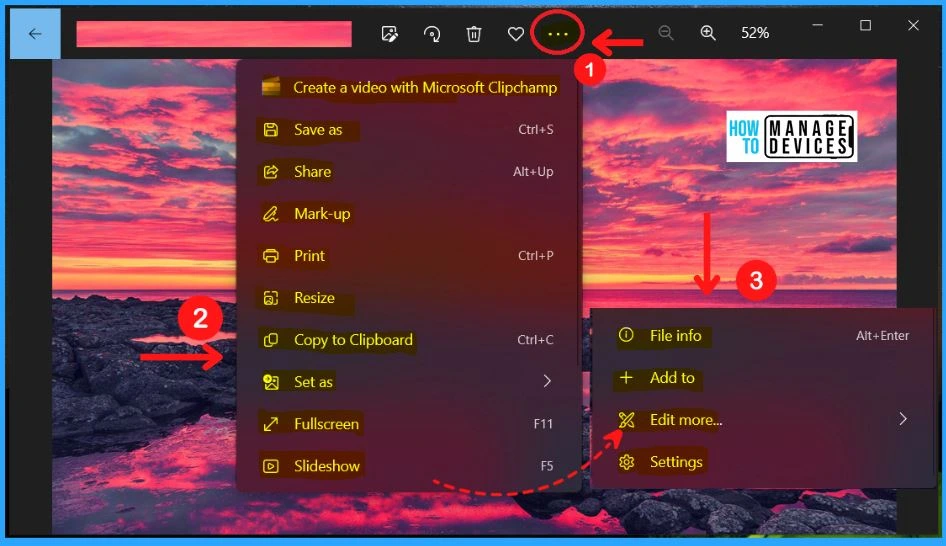Click the 52% zoom level value
Viewport: 946px width, 546px height.
[x=755, y=33]
